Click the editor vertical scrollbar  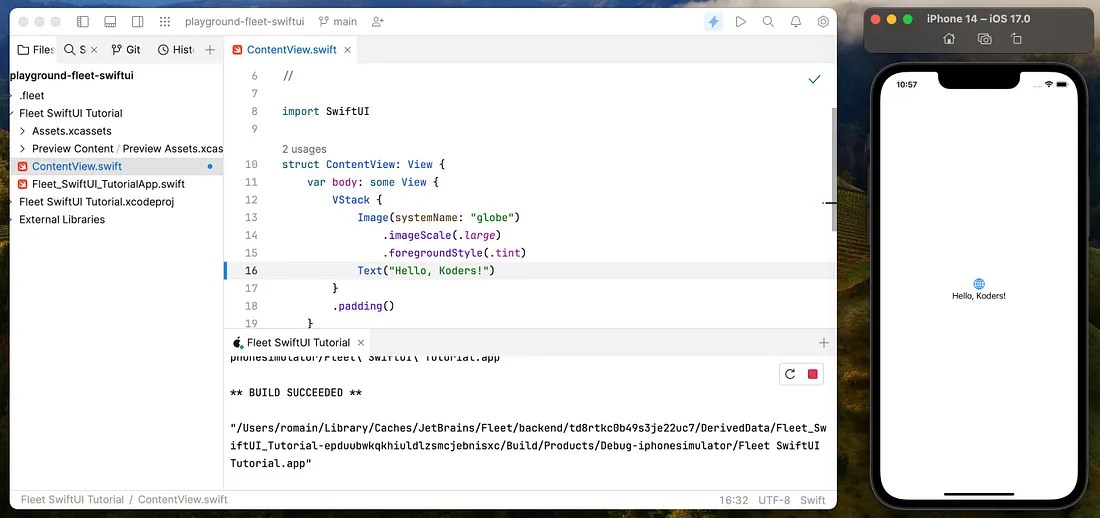click(833, 168)
